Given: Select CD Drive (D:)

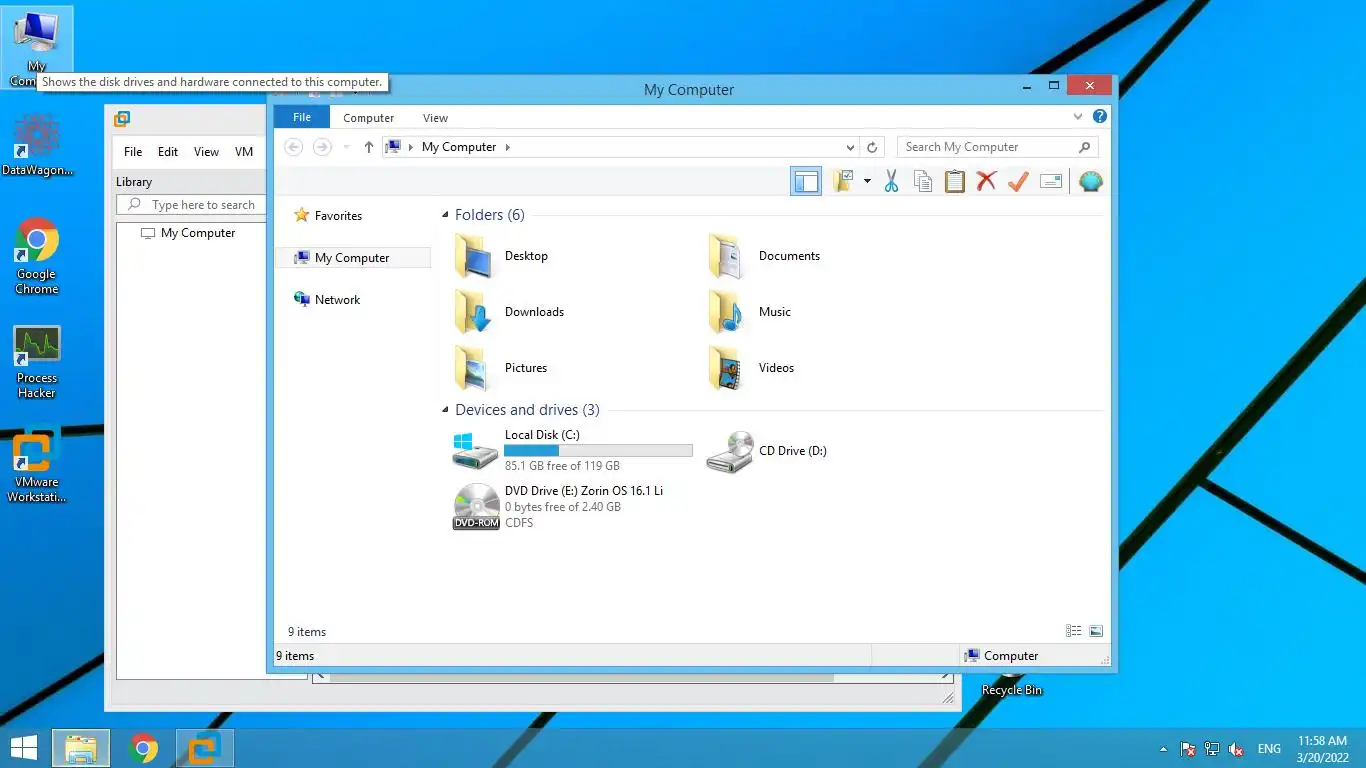Looking at the screenshot, I should coord(767,451).
